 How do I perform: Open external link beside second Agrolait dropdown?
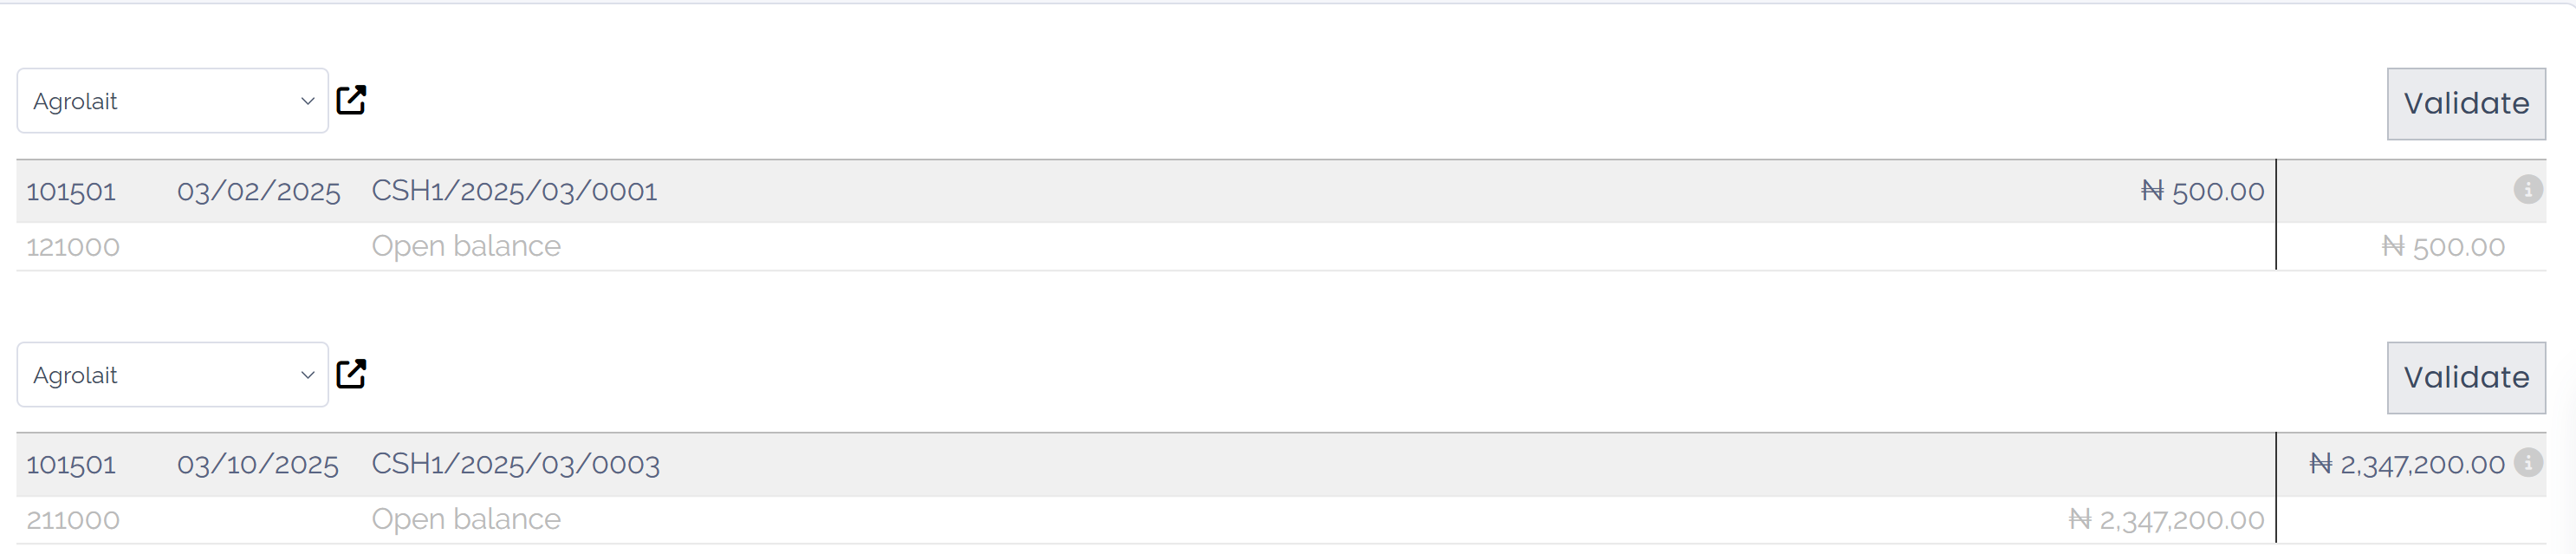(x=351, y=374)
